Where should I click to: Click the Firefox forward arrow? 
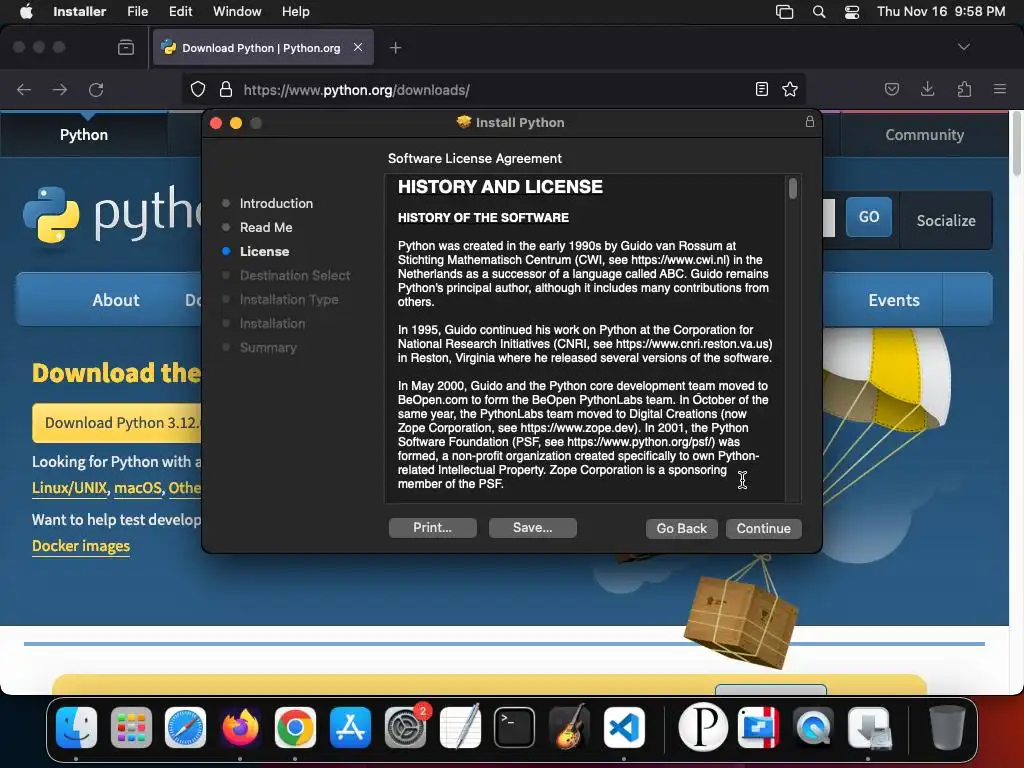pyautogui.click(x=60, y=89)
